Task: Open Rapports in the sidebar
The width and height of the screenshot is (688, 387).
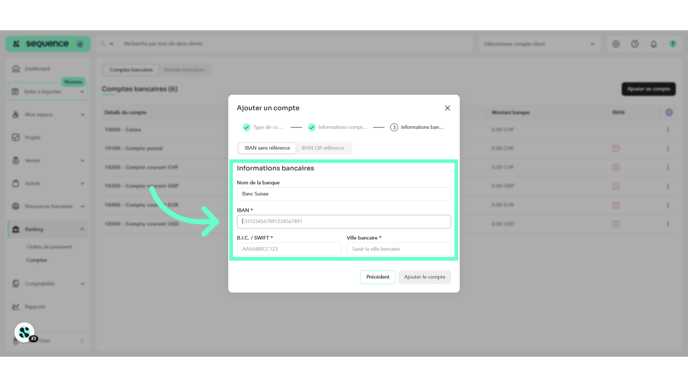Action: tap(35, 307)
